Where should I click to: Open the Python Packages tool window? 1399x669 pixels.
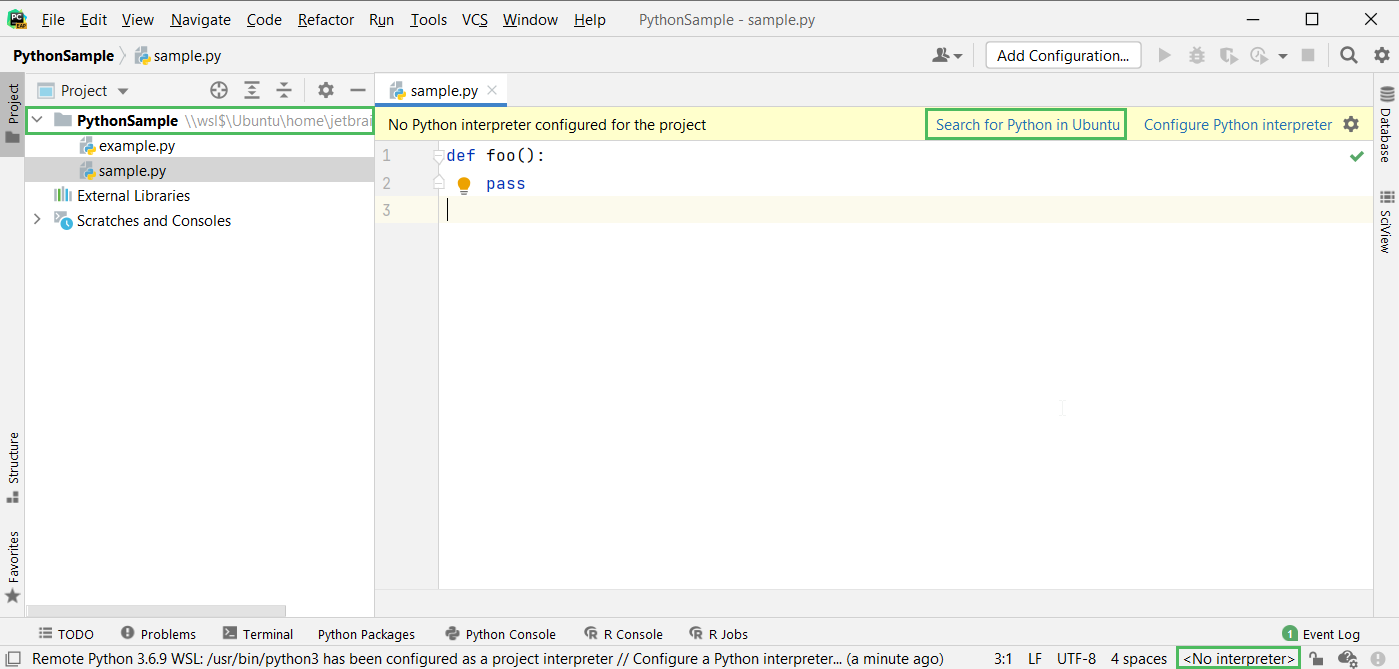[x=366, y=633]
